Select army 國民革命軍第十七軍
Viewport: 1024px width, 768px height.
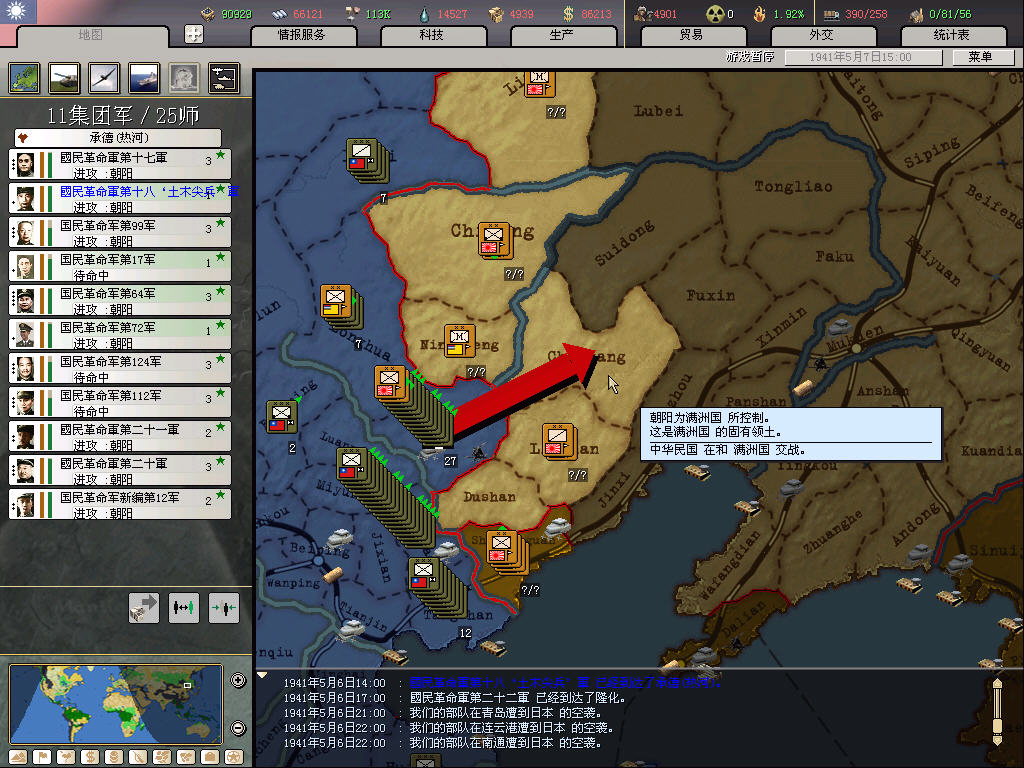tap(120, 164)
